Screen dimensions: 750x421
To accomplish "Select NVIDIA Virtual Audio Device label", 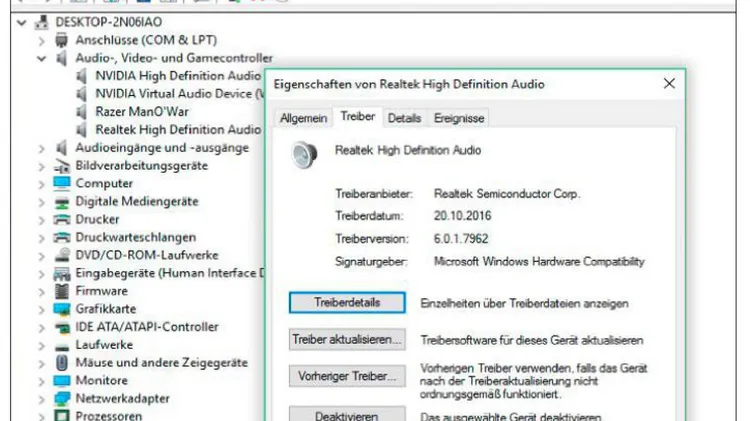I will point(179,94).
